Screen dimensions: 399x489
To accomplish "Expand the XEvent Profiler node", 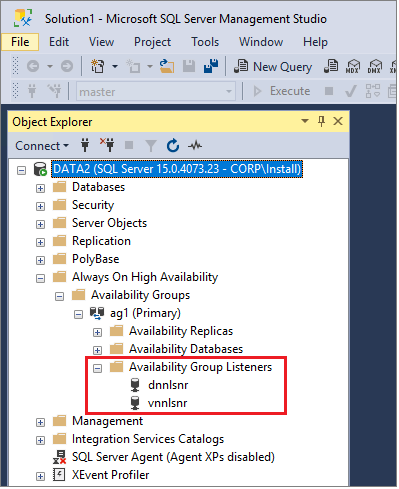I will [x=40, y=477].
